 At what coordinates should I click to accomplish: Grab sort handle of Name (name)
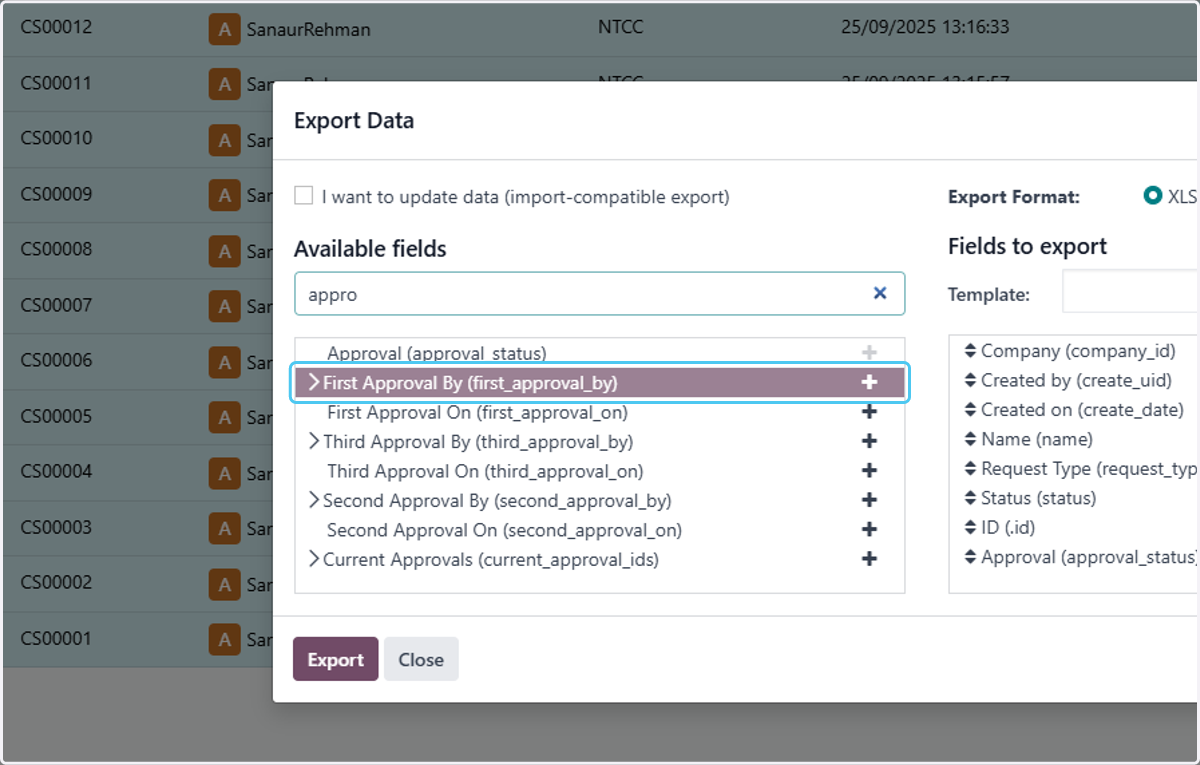point(970,439)
